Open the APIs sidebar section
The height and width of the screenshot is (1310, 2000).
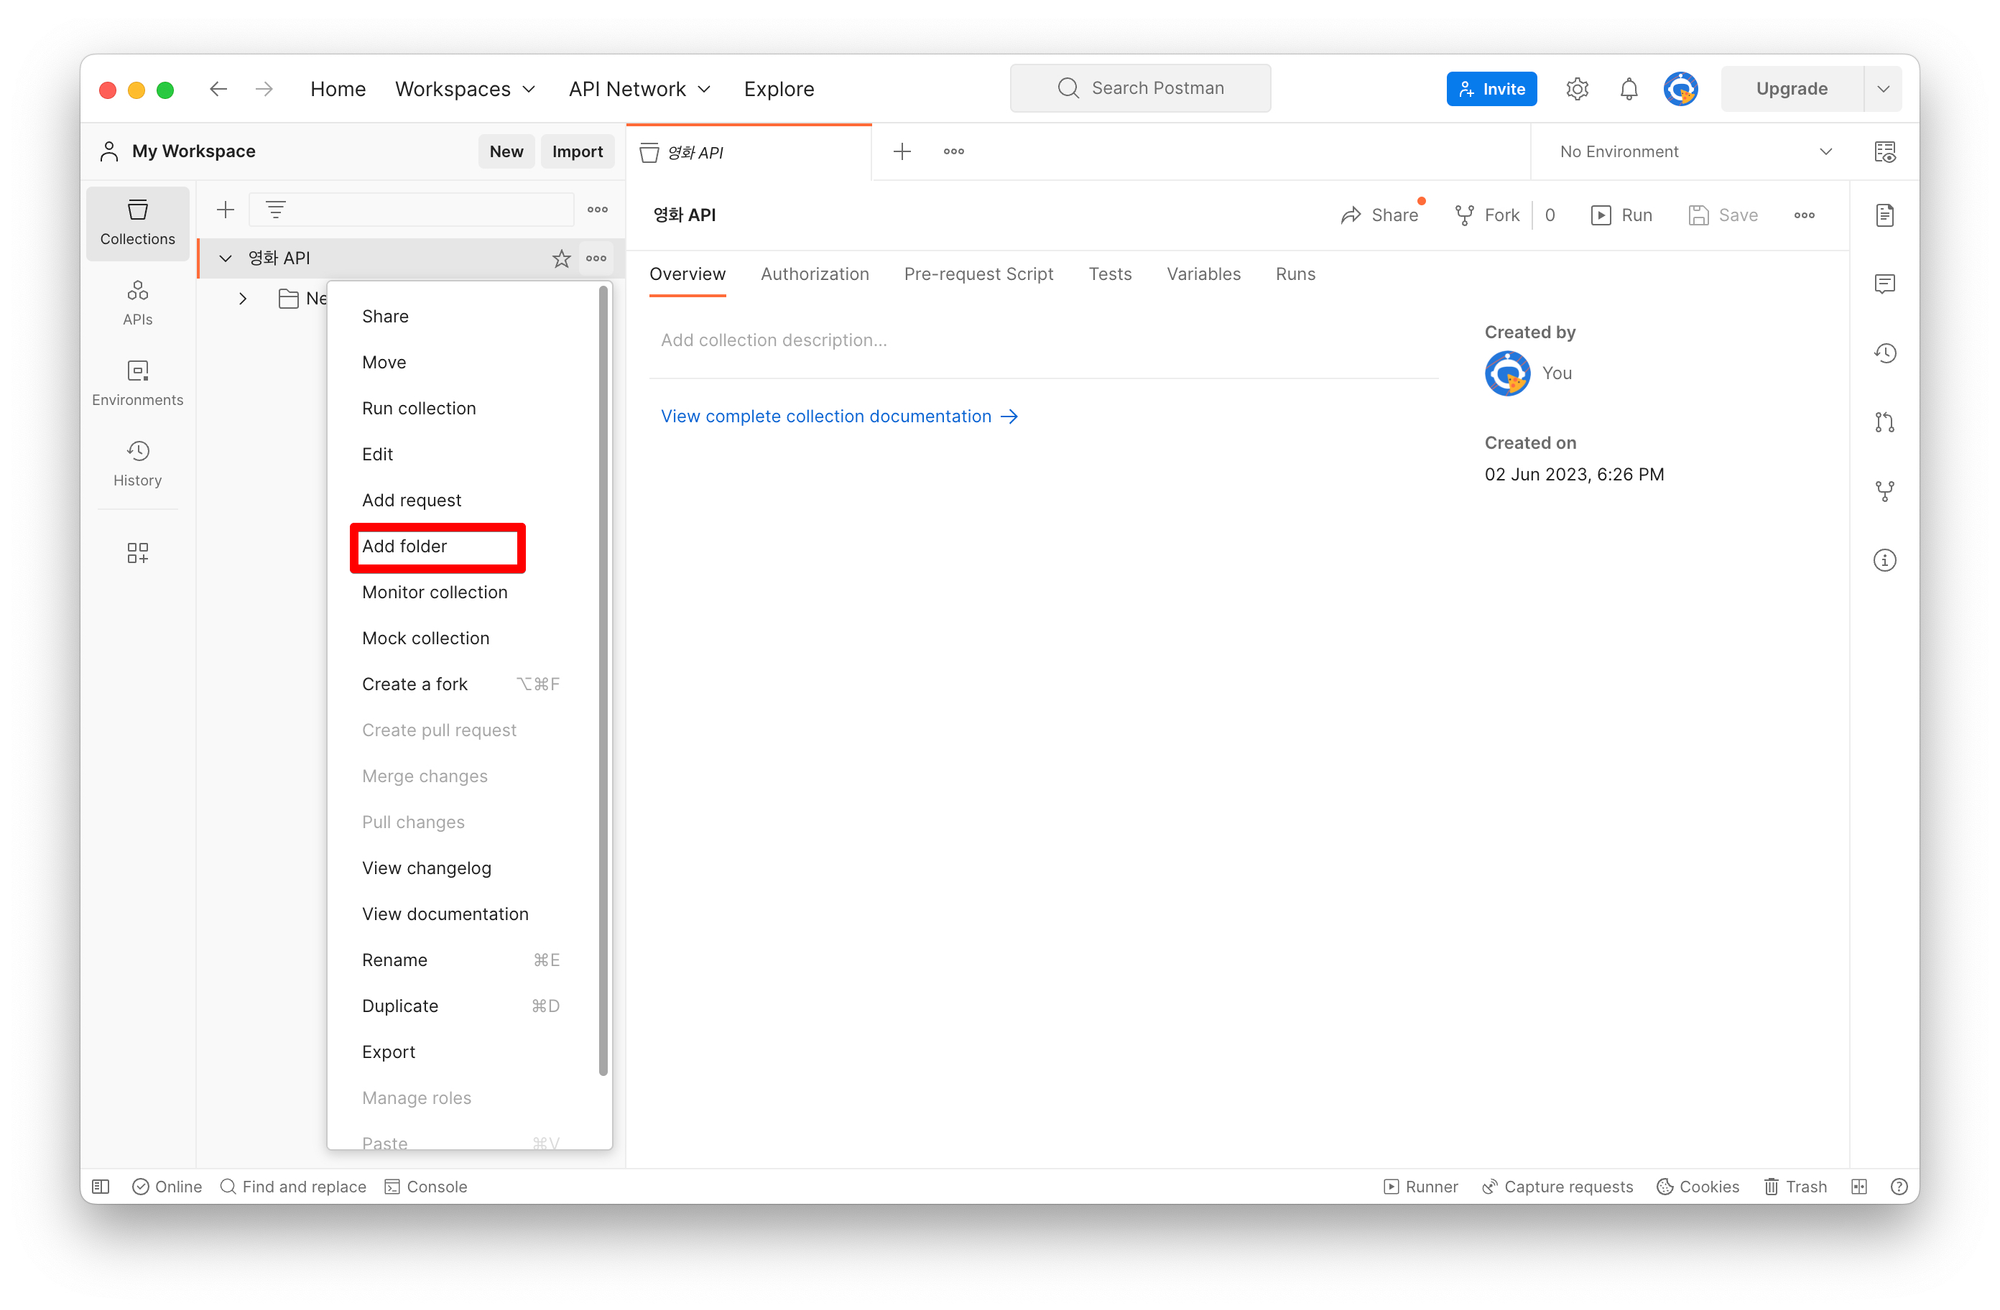[138, 302]
